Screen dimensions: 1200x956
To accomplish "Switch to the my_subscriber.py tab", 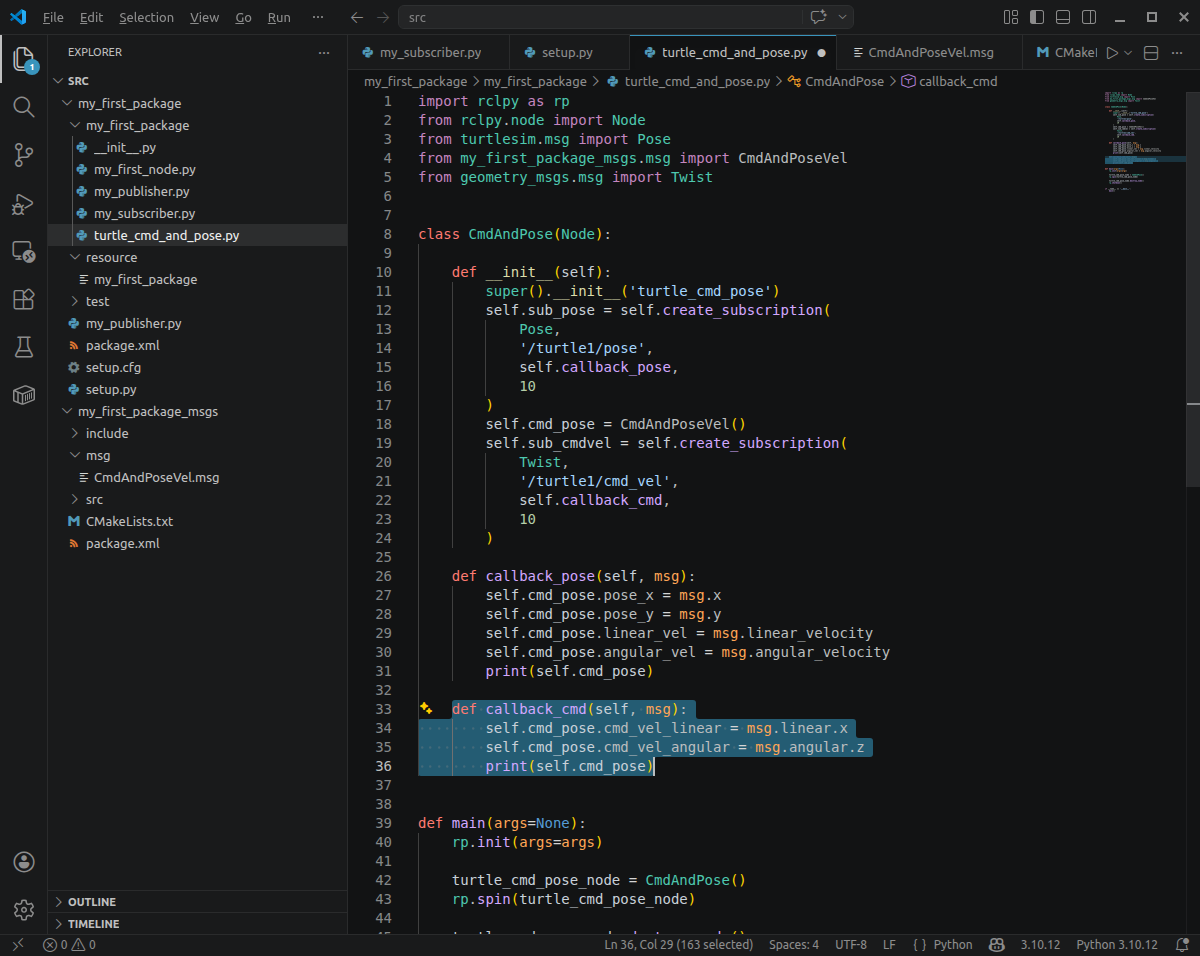I will [x=428, y=52].
